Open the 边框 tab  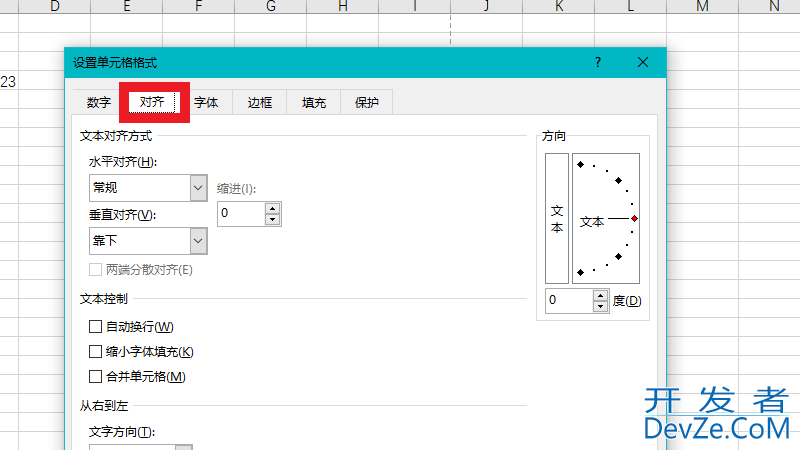(x=260, y=103)
